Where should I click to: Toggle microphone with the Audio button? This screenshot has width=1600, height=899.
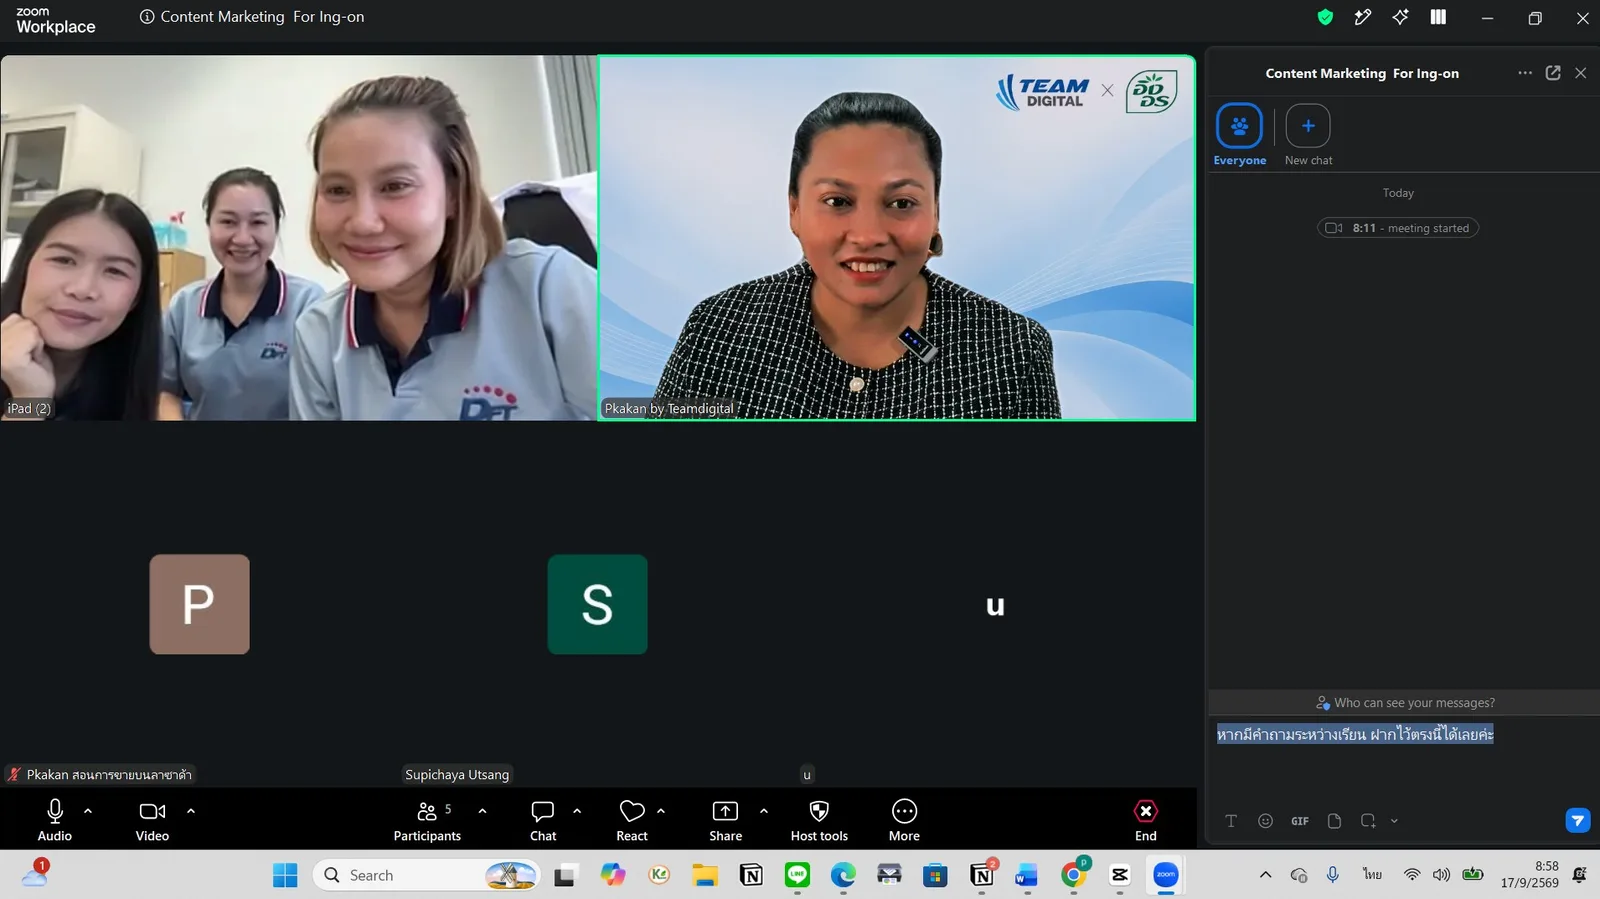tap(55, 821)
